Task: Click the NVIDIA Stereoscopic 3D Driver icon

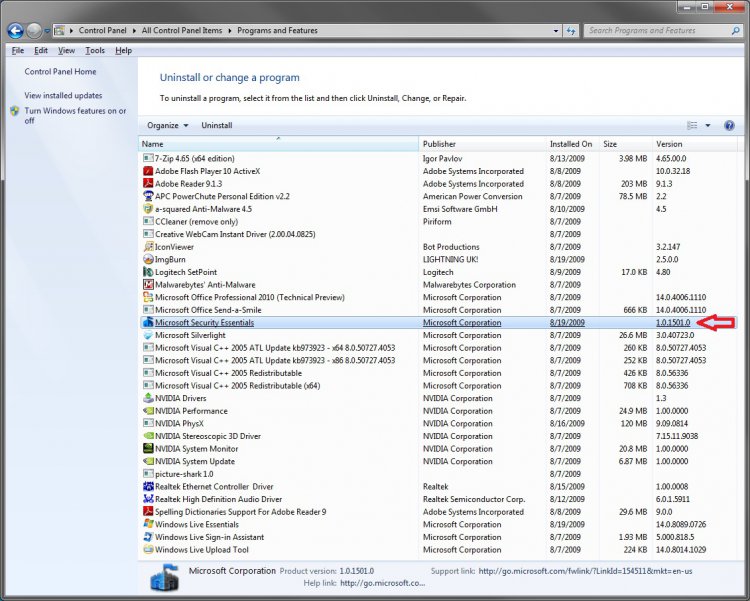Action: (148, 436)
